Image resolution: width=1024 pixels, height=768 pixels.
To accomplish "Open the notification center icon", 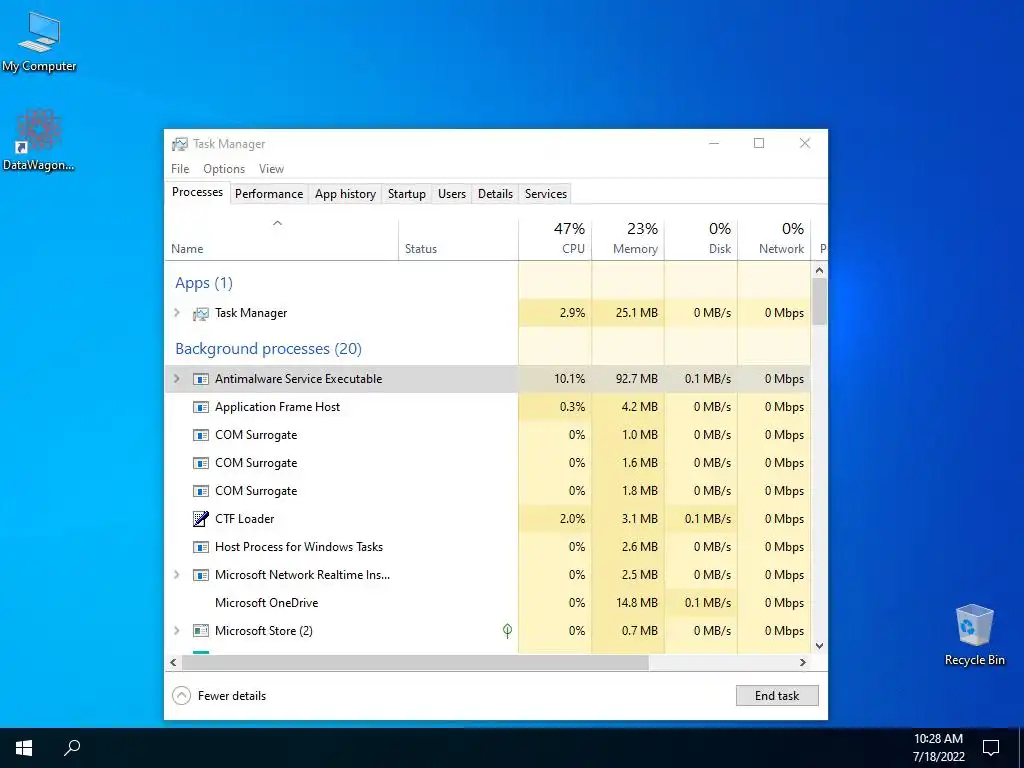I will coord(991,748).
